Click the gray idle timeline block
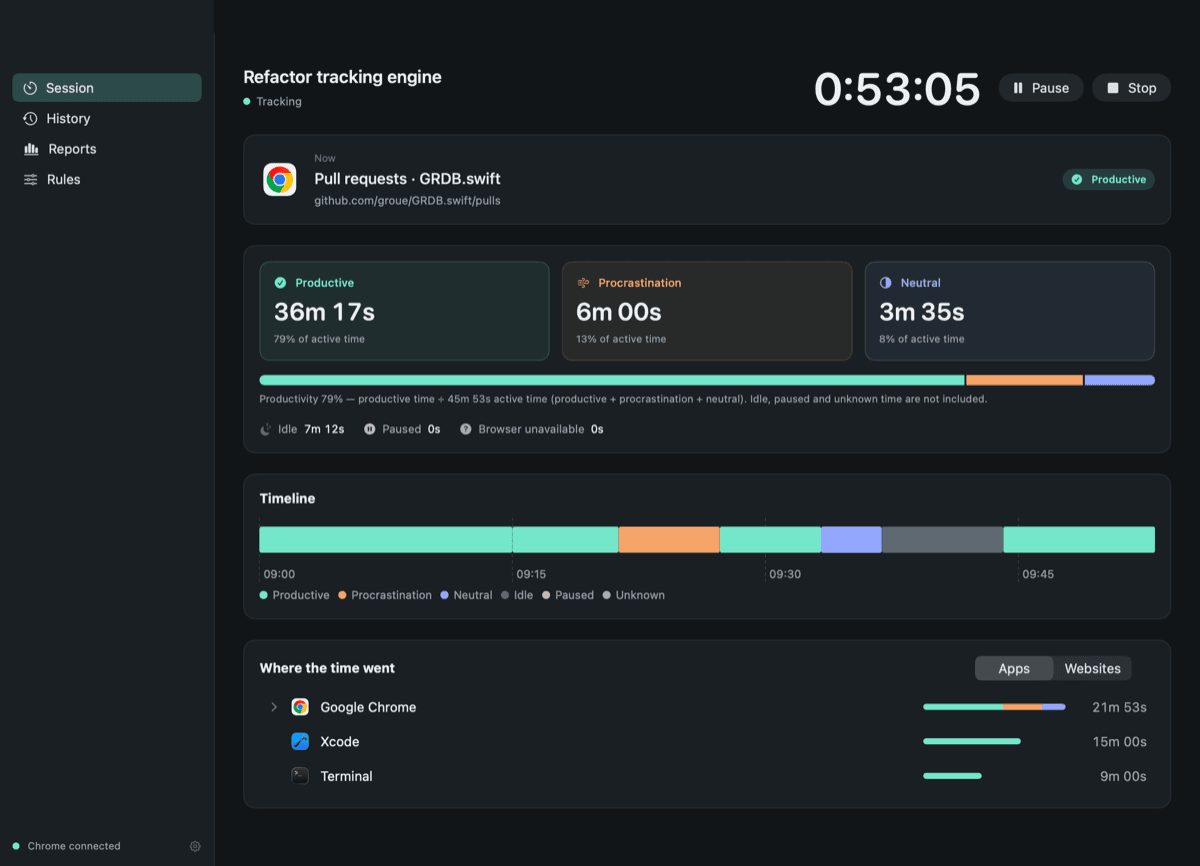The width and height of the screenshot is (1200, 866). click(x=942, y=540)
